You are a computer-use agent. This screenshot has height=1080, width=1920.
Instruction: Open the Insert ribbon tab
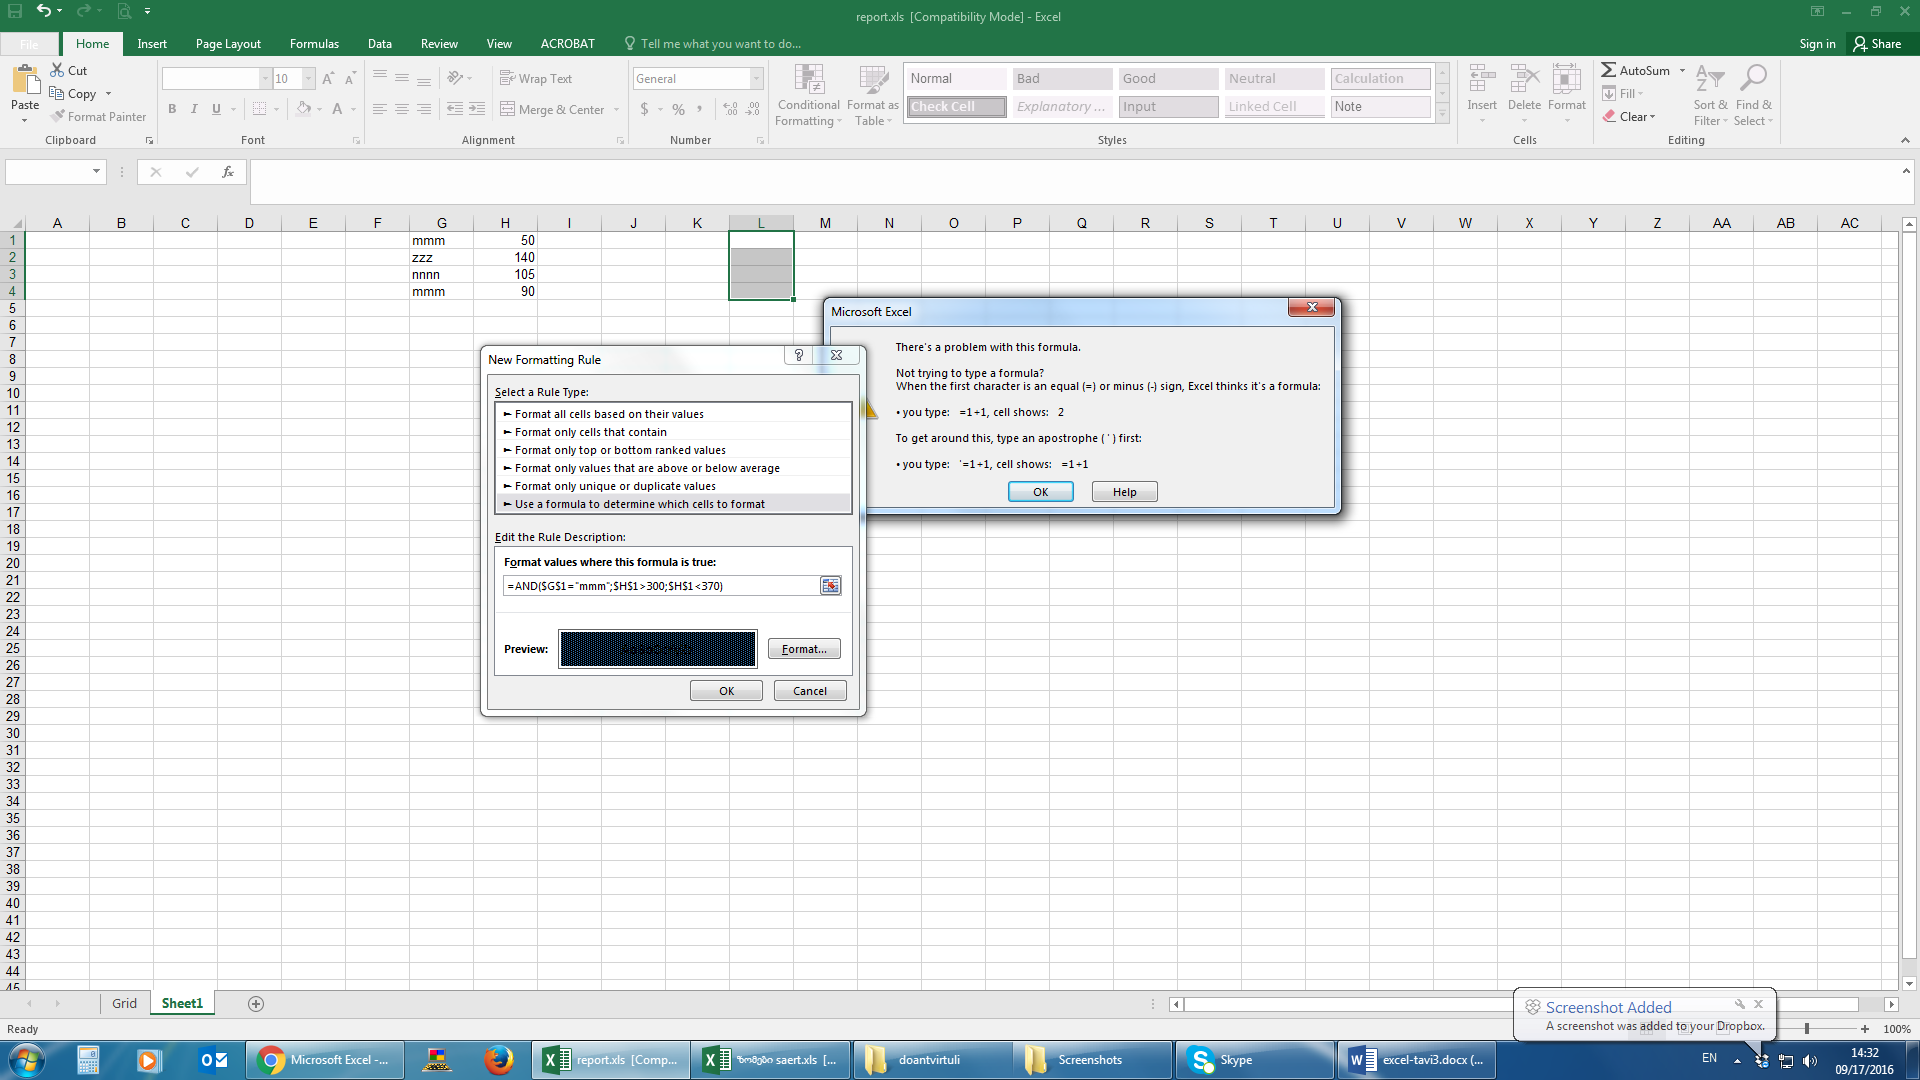[152, 43]
